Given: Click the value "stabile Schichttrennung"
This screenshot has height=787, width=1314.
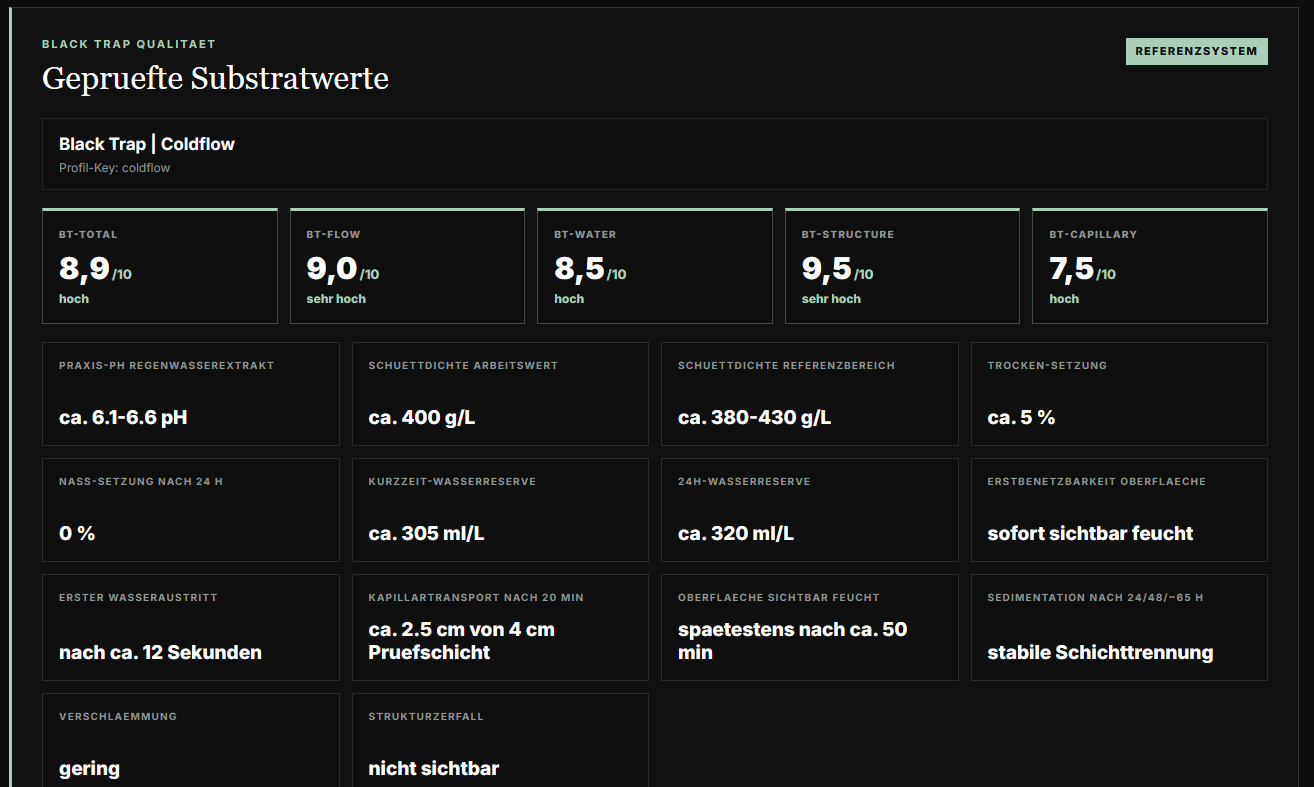Looking at the screenshot, I should click(x=1100, y=652).
